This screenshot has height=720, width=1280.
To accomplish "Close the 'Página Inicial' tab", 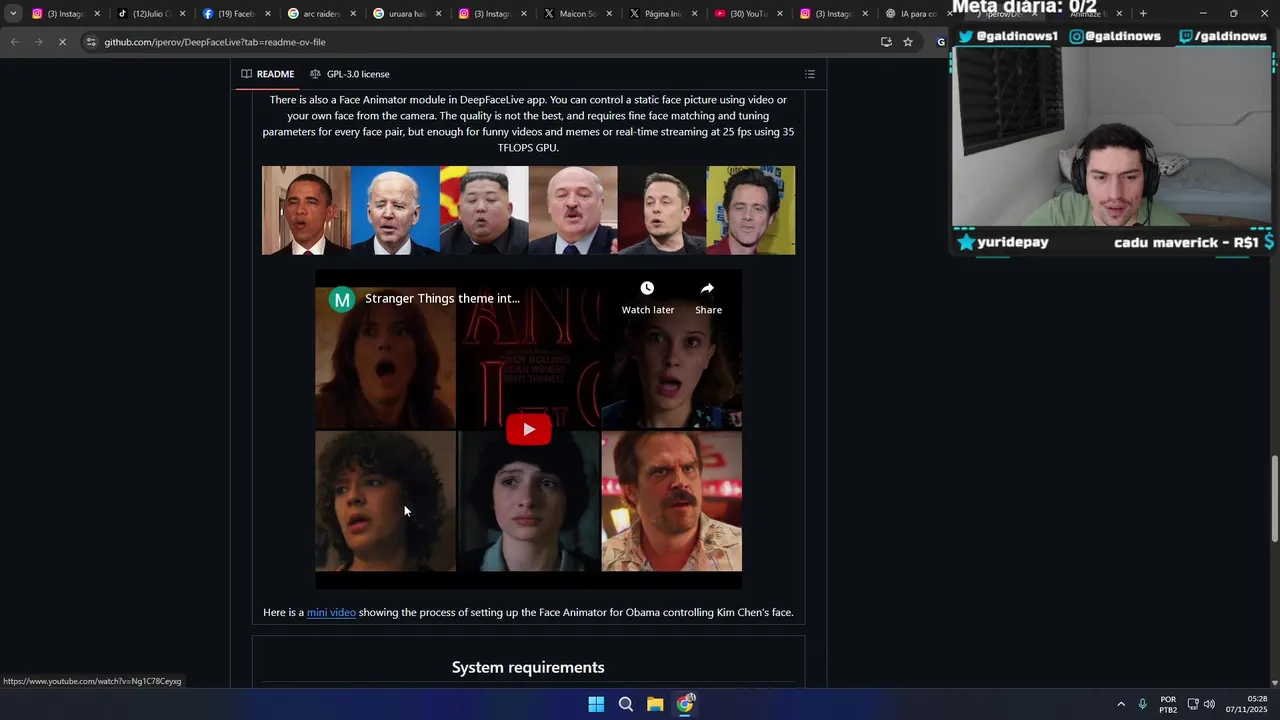I will point(694,14).
